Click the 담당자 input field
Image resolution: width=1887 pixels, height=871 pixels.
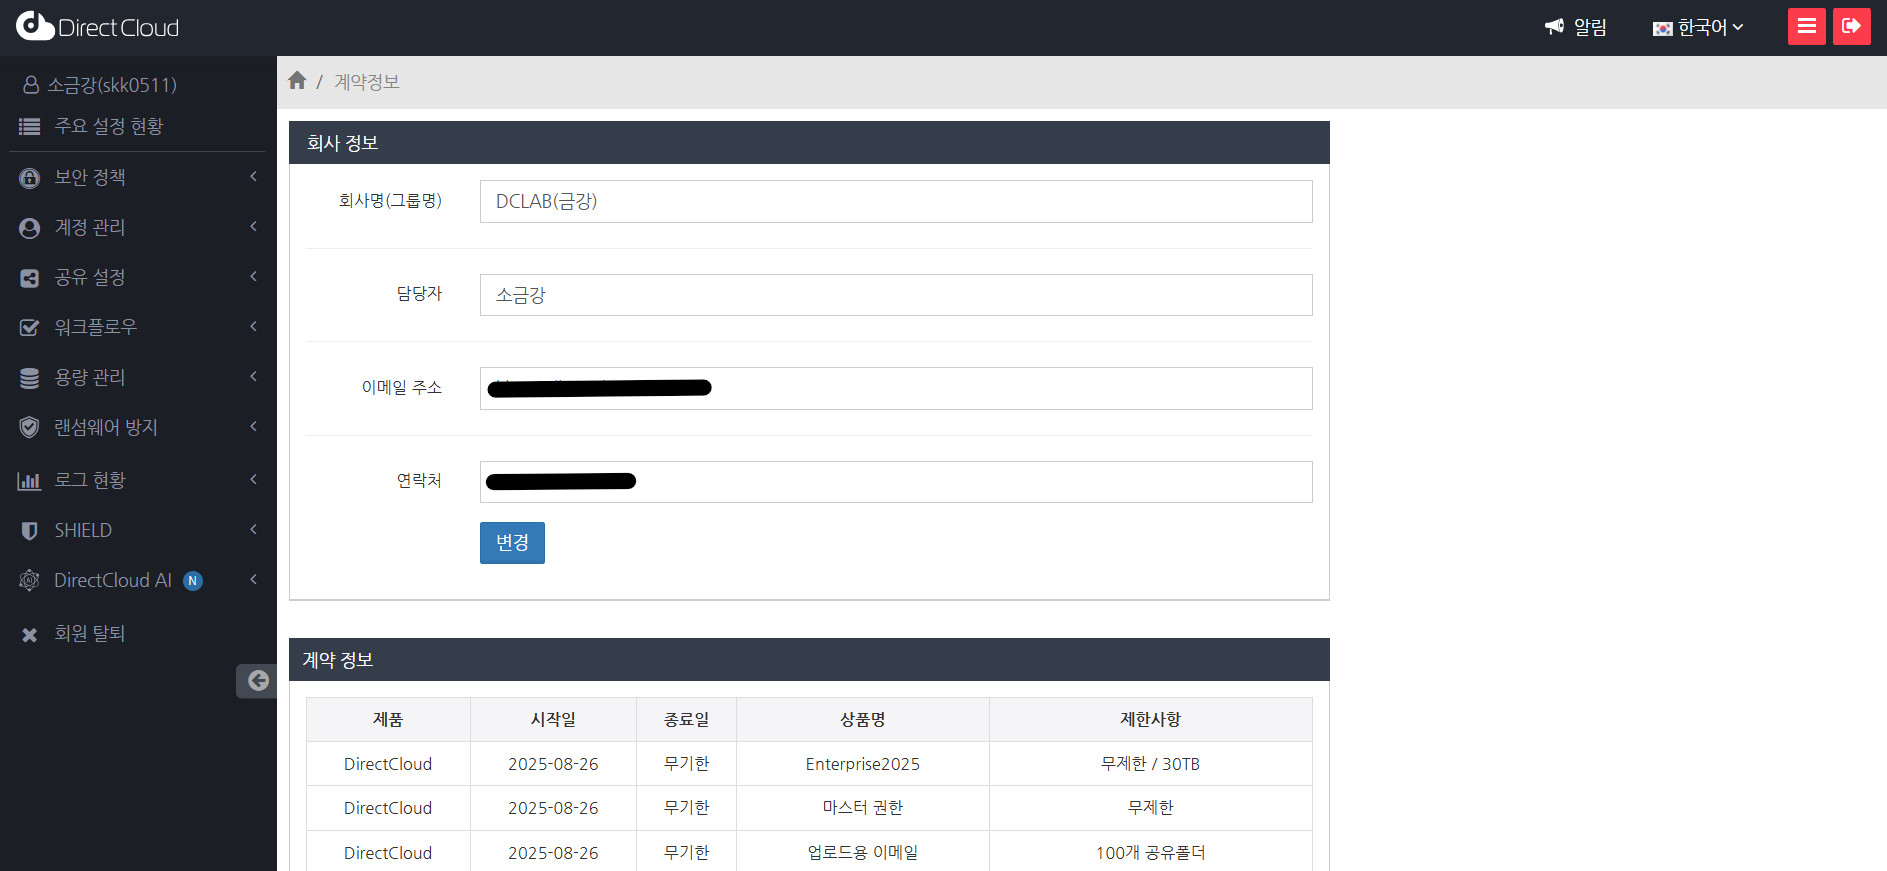[896, 295]
